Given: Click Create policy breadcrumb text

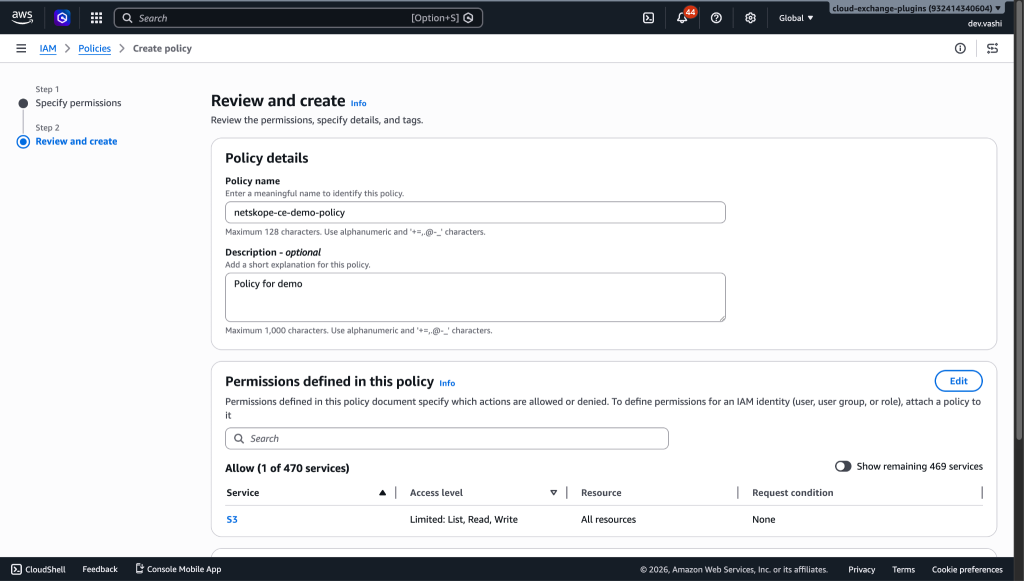Looking at the screenshot, I should pyautogui.click(x=162, y=48).
